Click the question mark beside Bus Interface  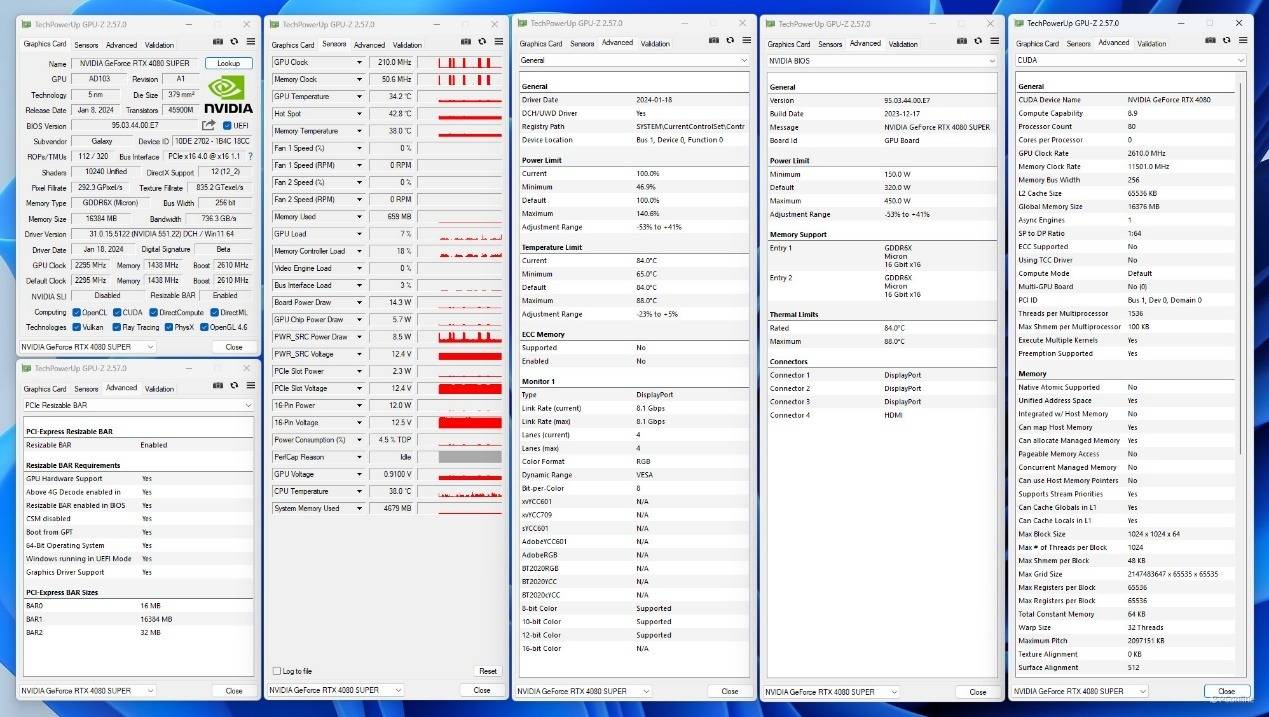coord(250,156)
